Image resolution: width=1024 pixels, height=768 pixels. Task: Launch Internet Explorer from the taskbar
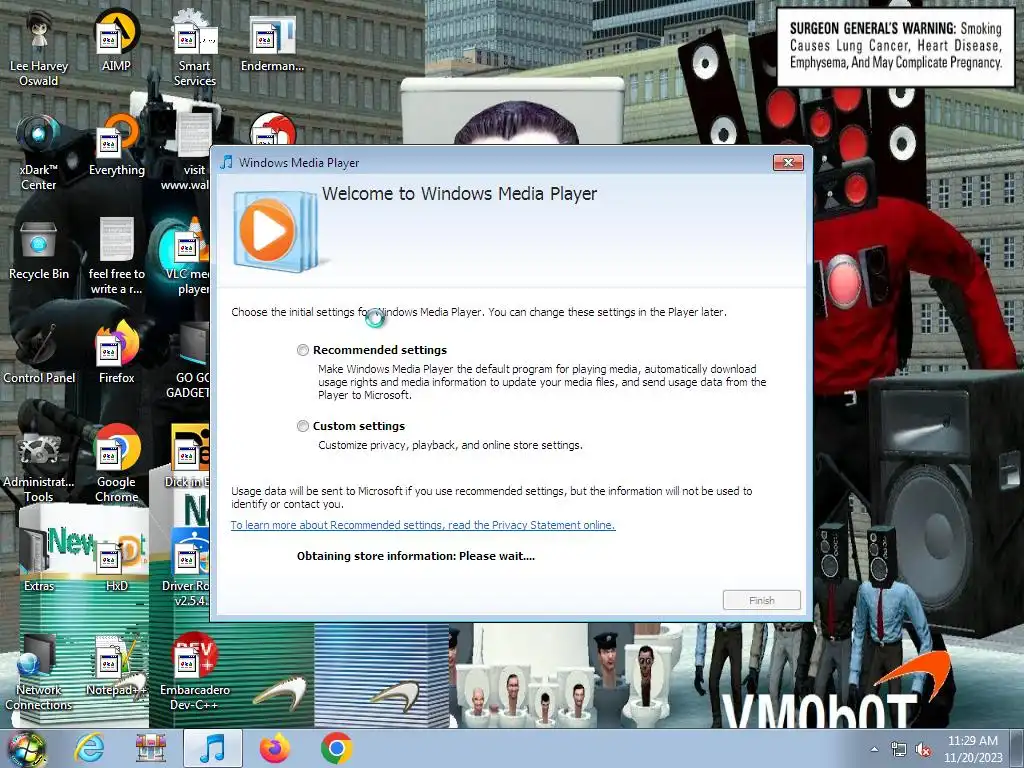(88, 748)
